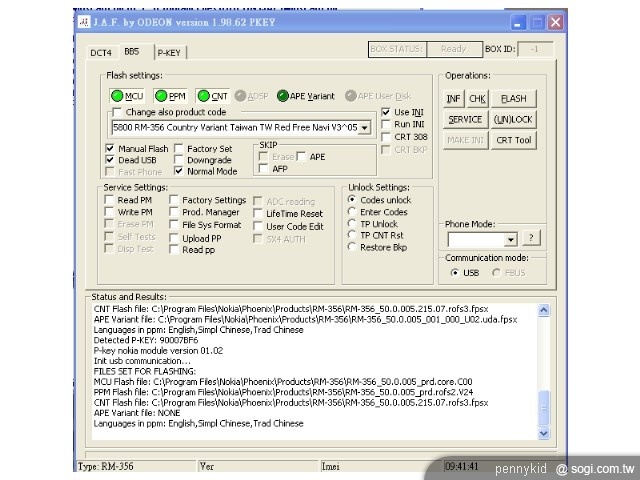Screen dimensions: 640x480
Task: Switch to the BB5 tab
Action: pos(131,51)
